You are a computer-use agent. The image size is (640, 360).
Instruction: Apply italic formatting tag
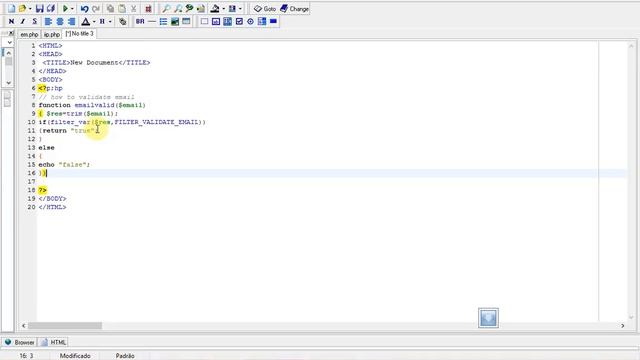(23, 21)
